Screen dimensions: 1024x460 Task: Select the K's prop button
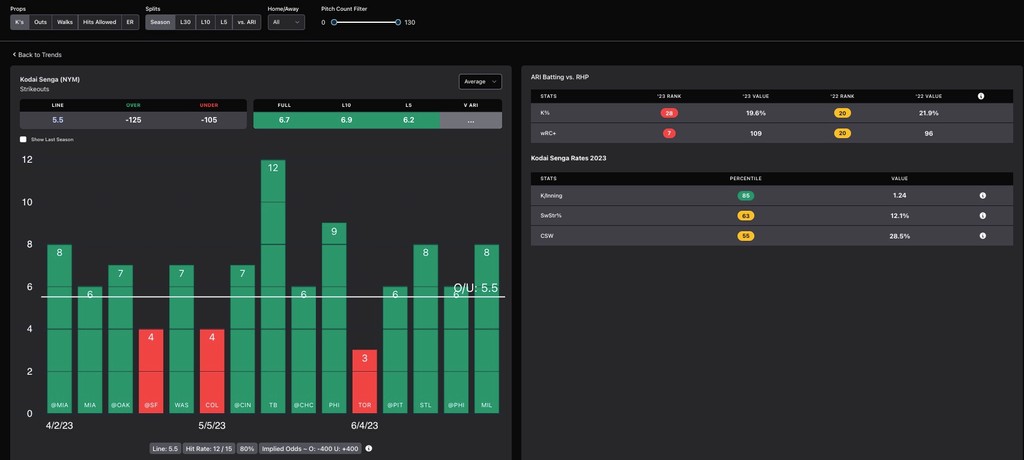click(x=20, y=22)
